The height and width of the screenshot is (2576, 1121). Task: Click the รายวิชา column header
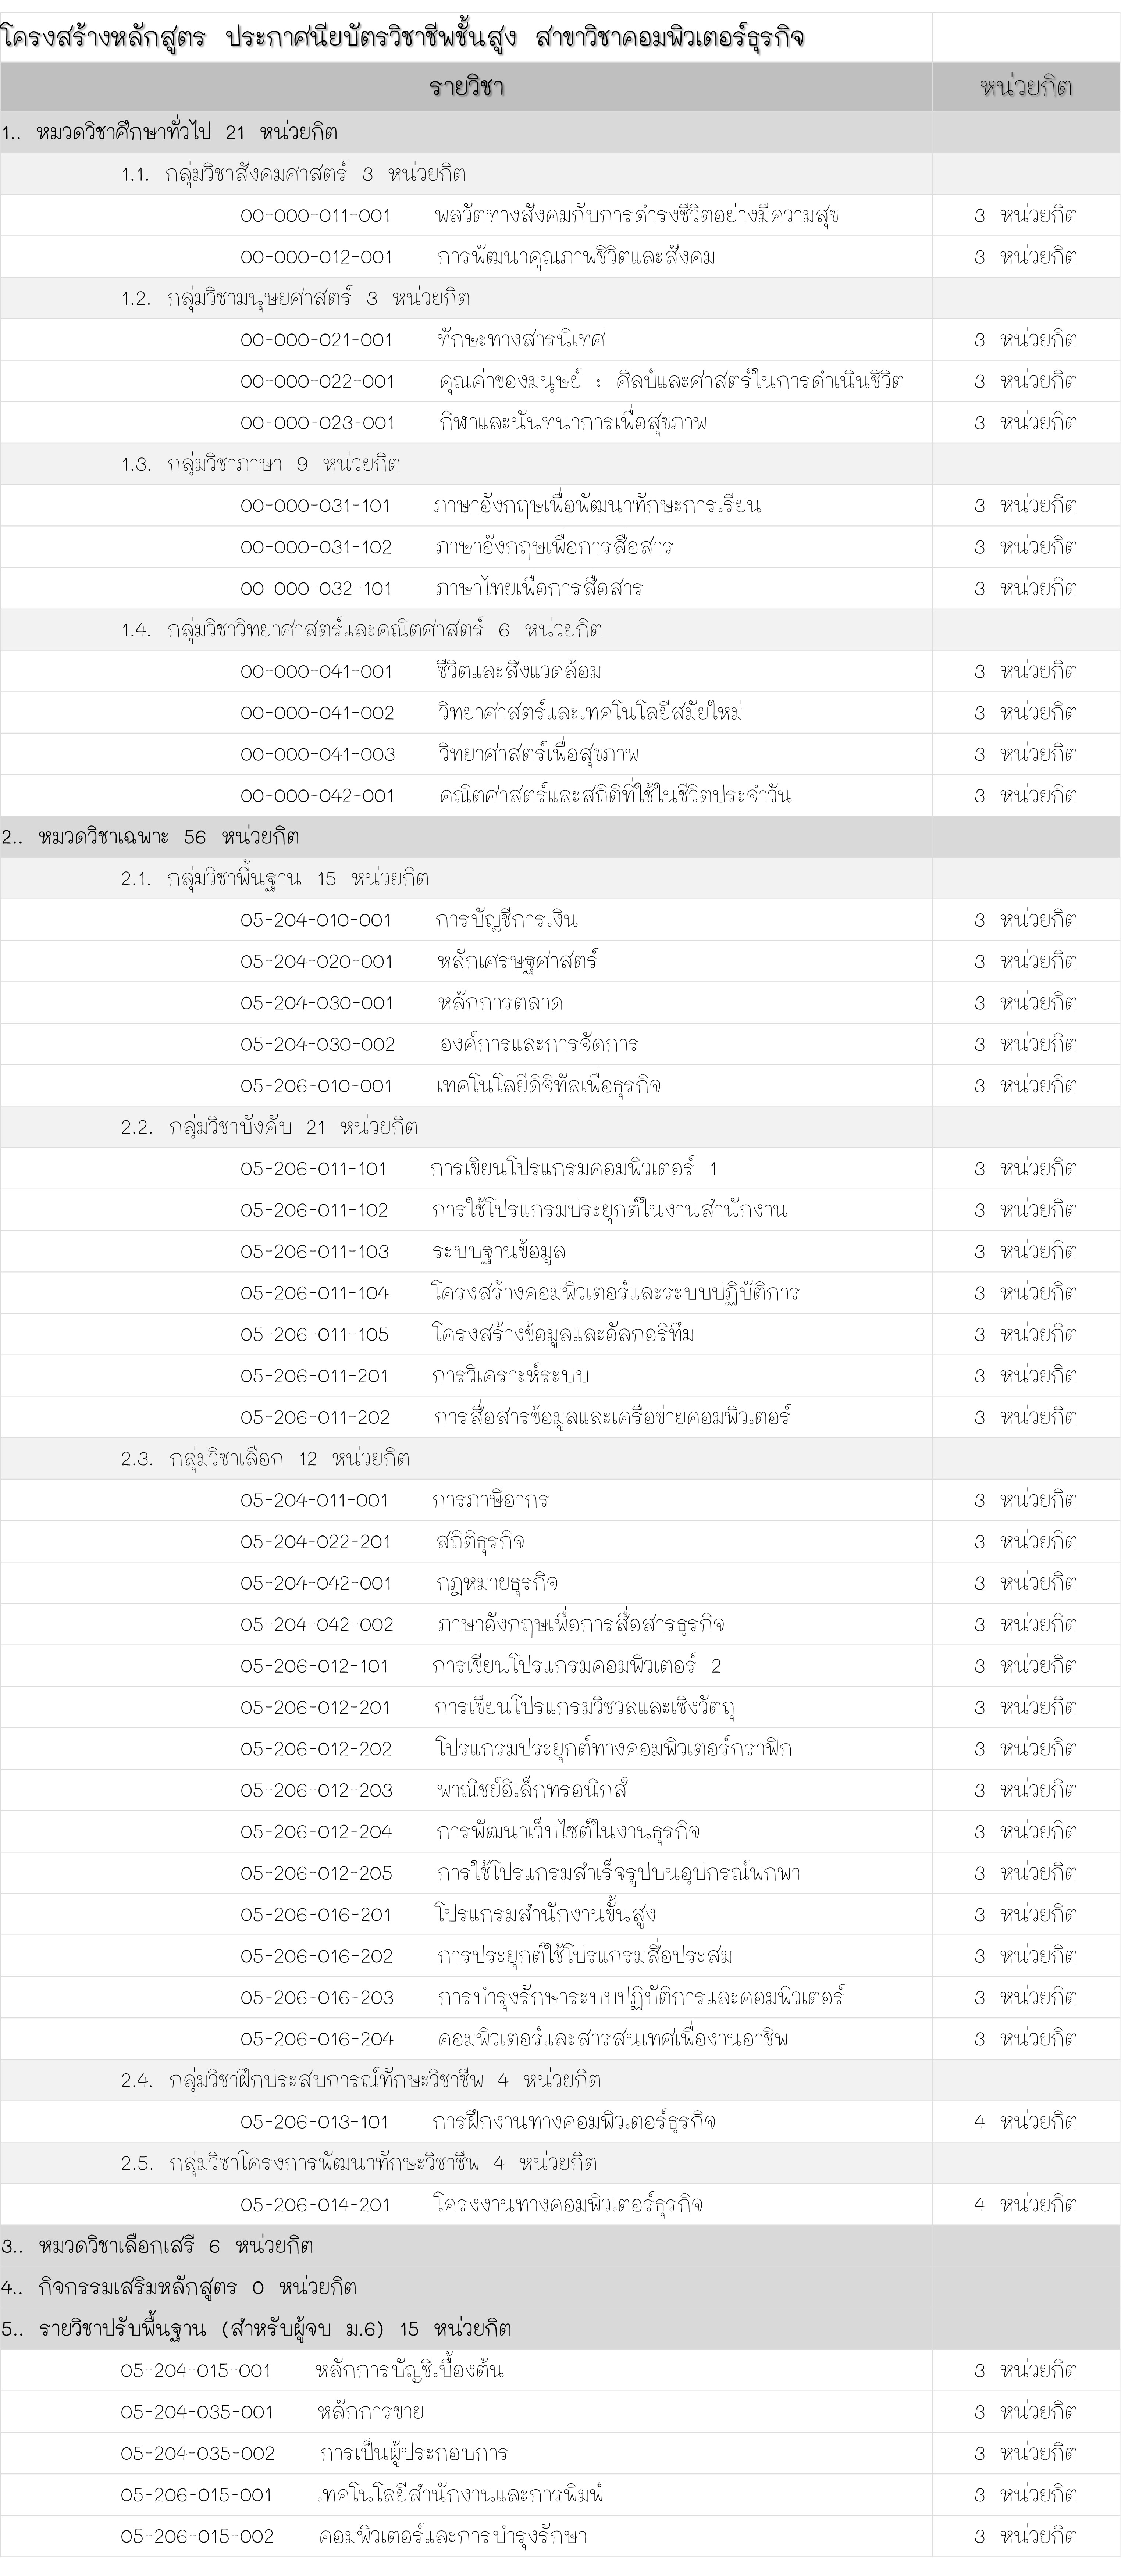466,87
